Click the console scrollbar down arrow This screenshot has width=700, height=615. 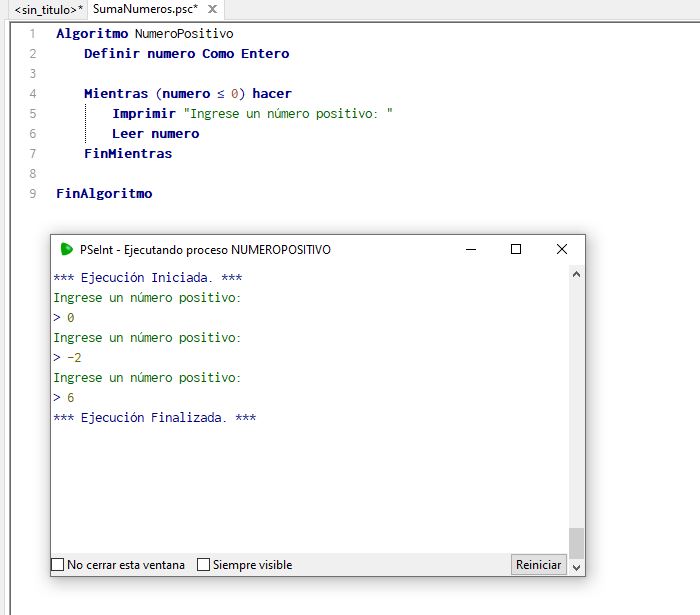pyautogui.click(x=576, y=567)
